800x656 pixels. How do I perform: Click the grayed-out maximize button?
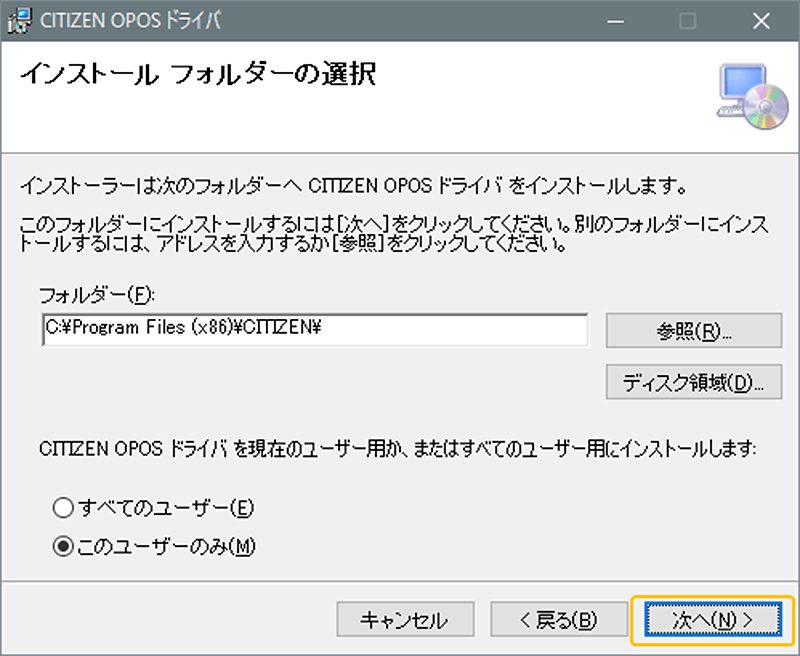click(x=688, y=20)
